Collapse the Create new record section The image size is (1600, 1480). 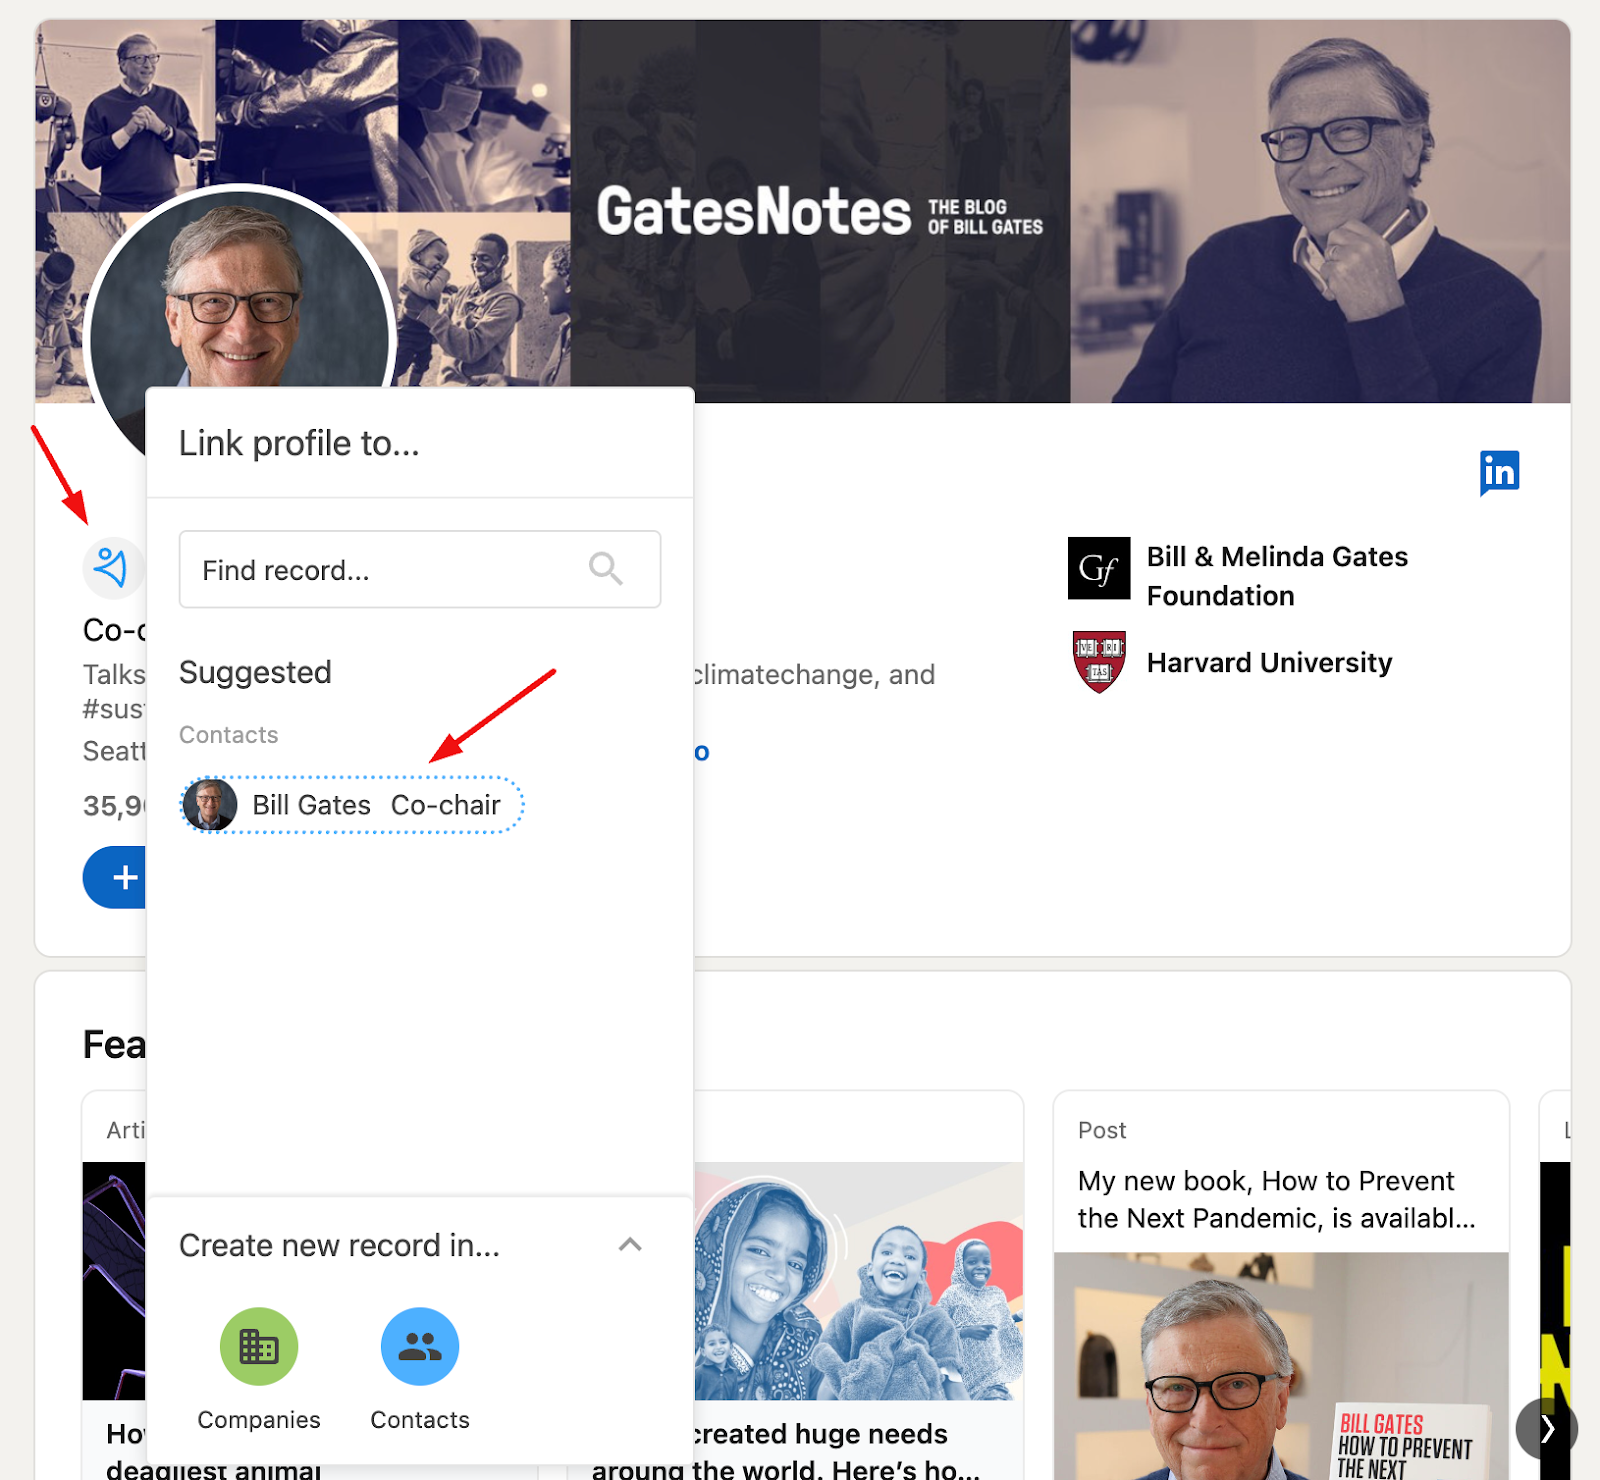(630, 1245)
